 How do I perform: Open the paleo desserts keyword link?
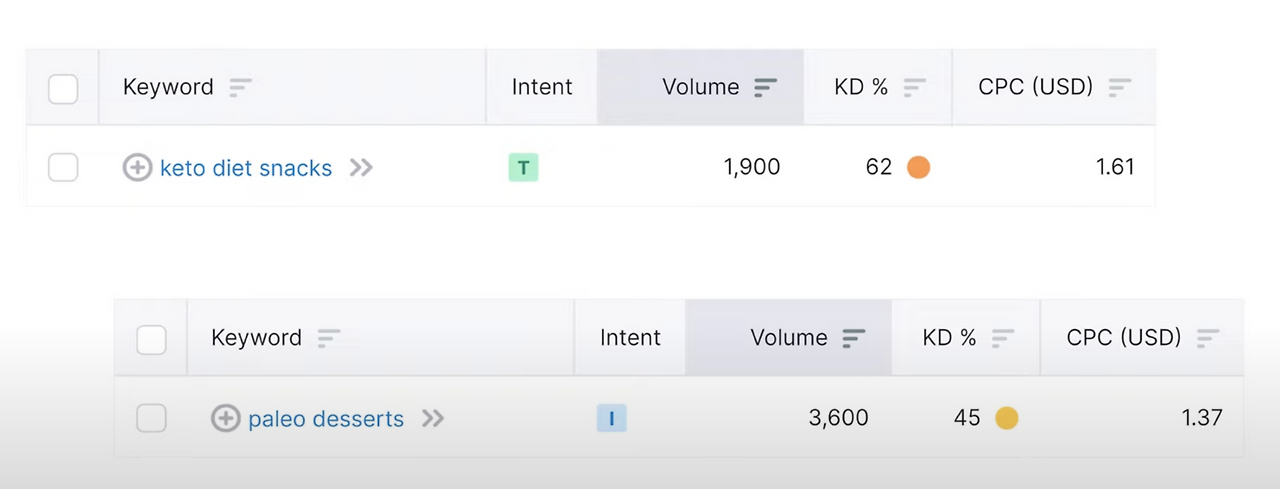tap(326, 419)
